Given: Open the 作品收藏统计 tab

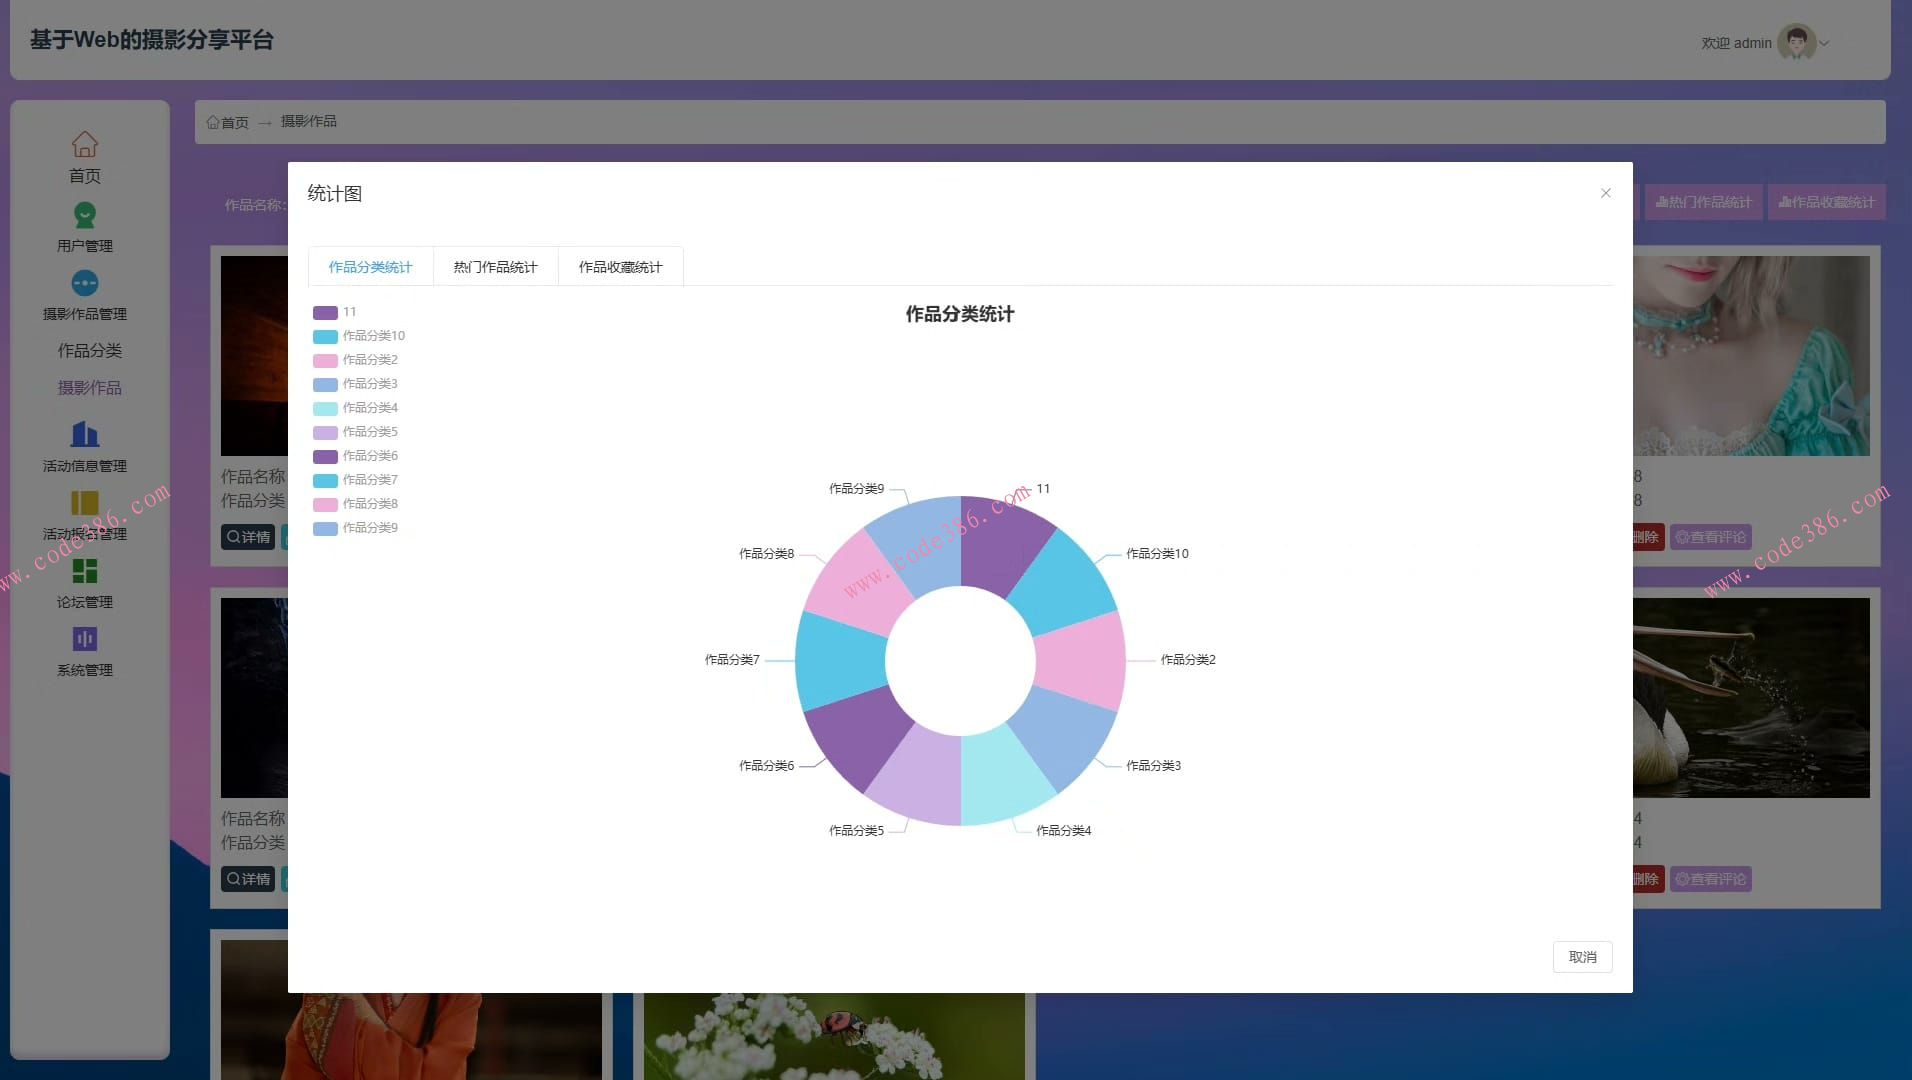Looking at the screenshot, I should pos(620,267).
